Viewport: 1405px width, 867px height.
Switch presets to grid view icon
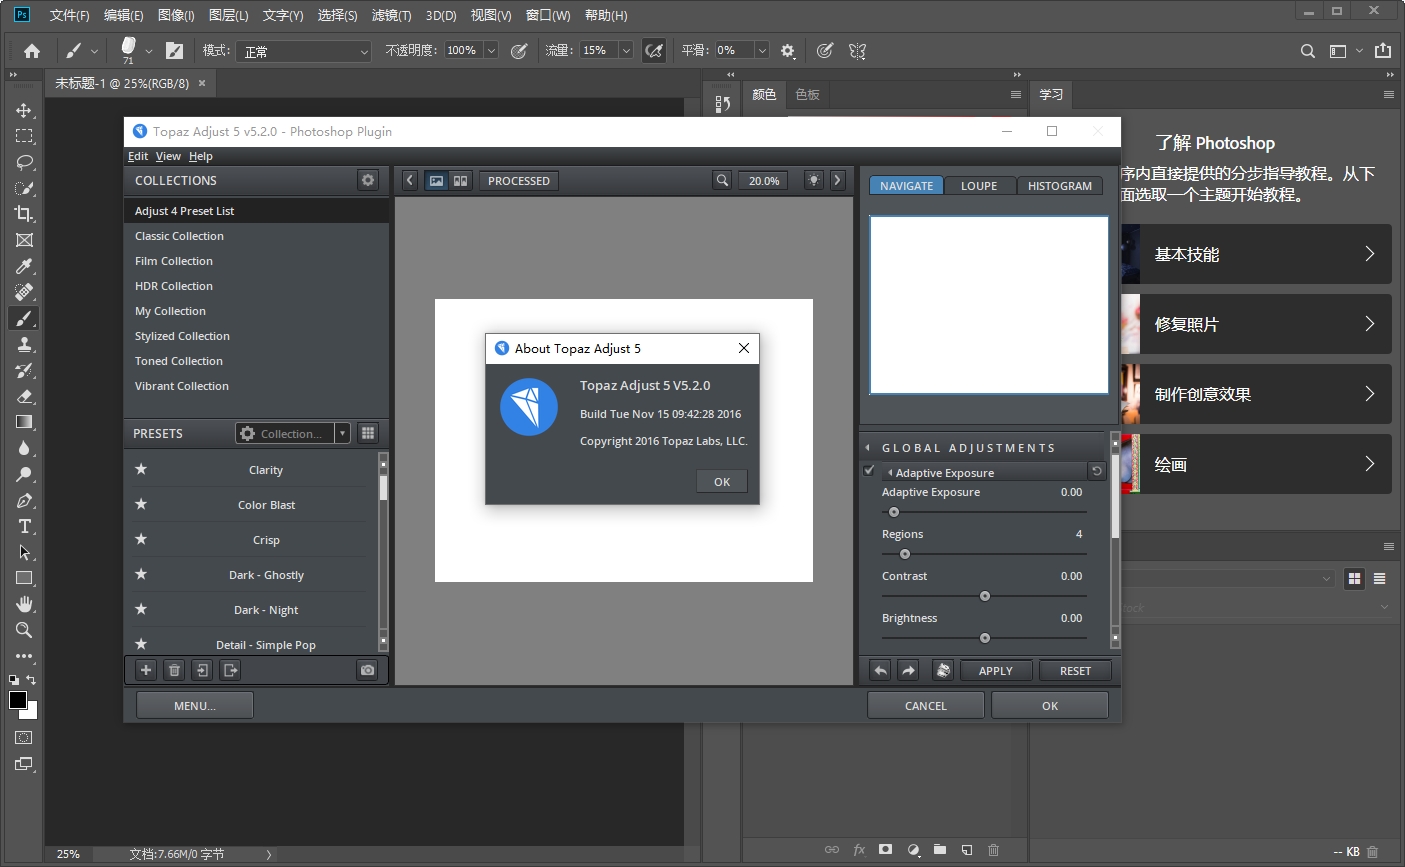pyautogui.click(x=368, y=433)
